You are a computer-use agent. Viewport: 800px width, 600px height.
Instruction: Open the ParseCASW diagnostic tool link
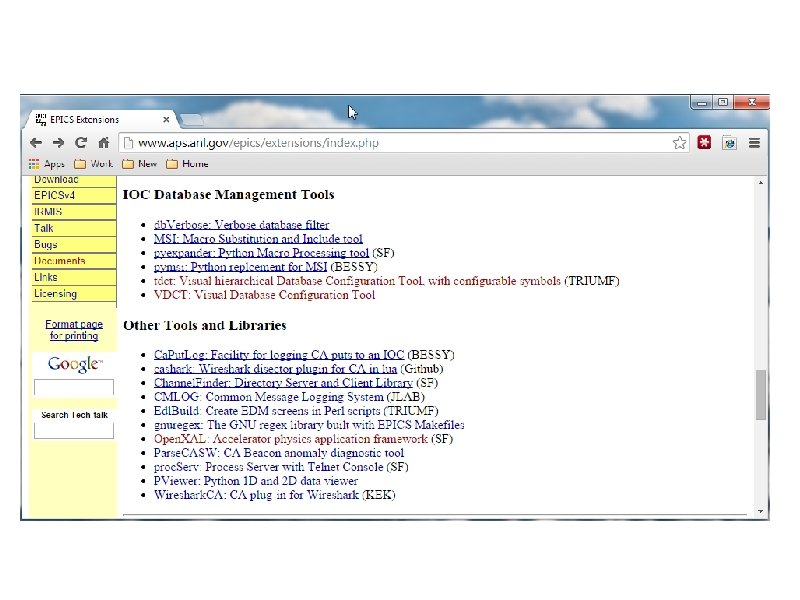pyautogui.click(x=279, y=453)
